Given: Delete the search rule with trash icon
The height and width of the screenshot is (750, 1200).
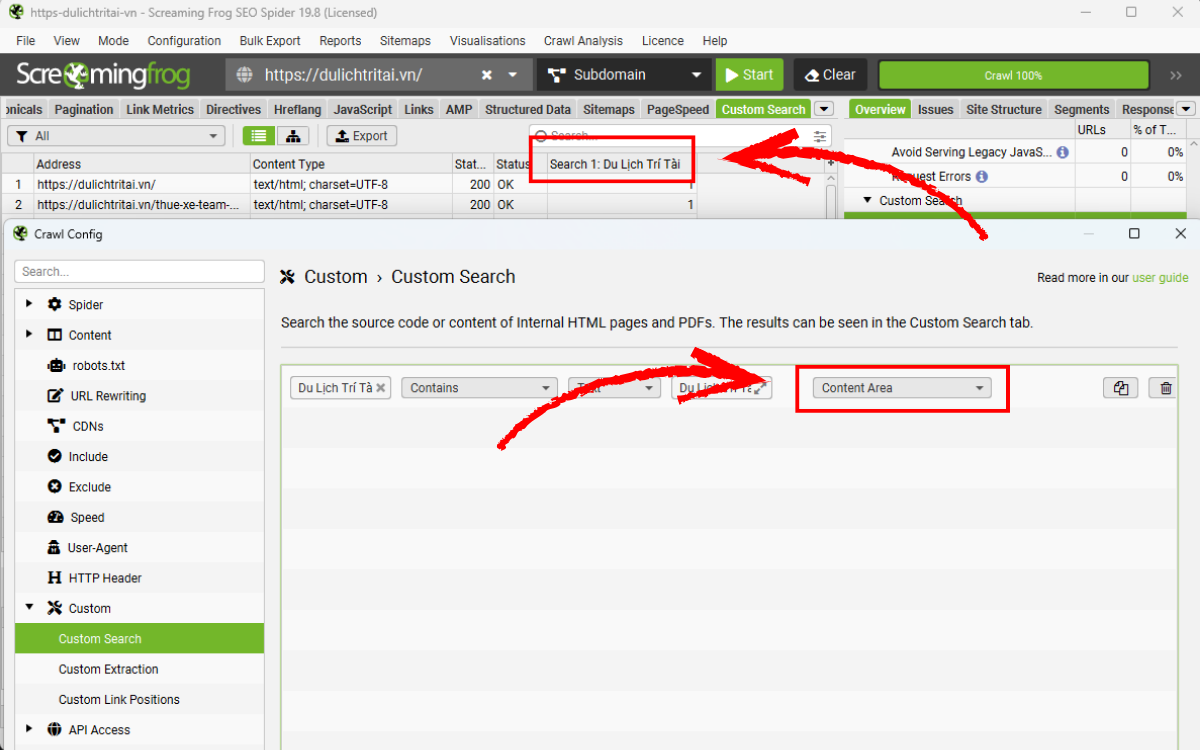Looking at the screenshot, I should (1165, 388).
